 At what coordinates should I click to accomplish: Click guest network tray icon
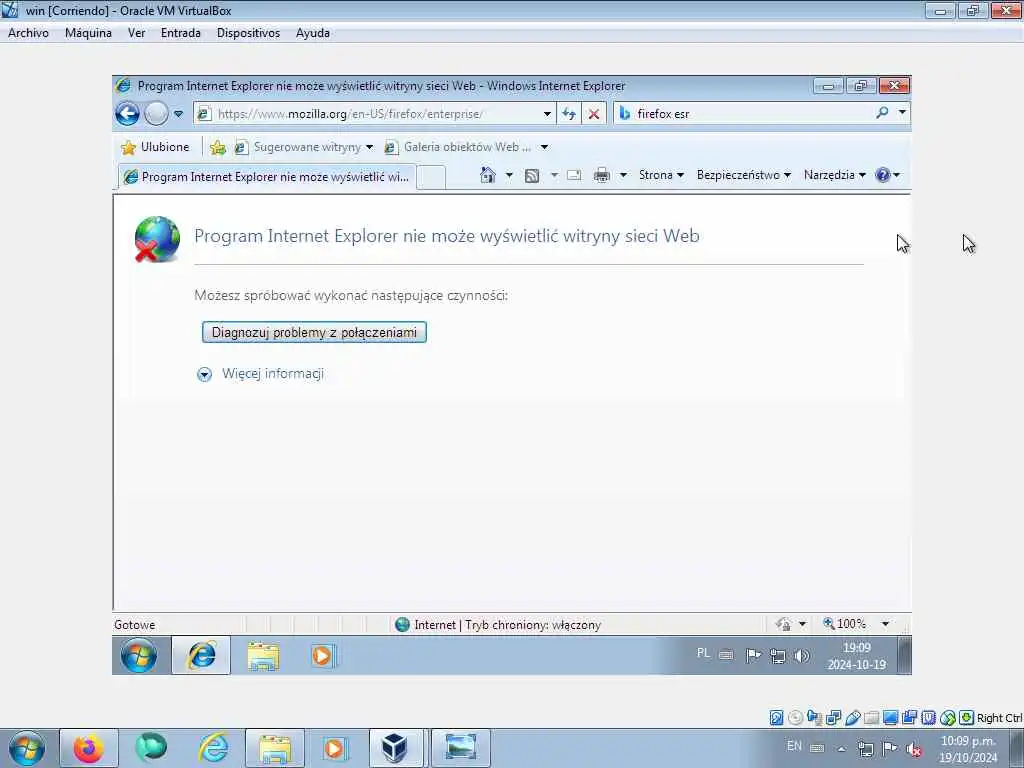(777, 655)
